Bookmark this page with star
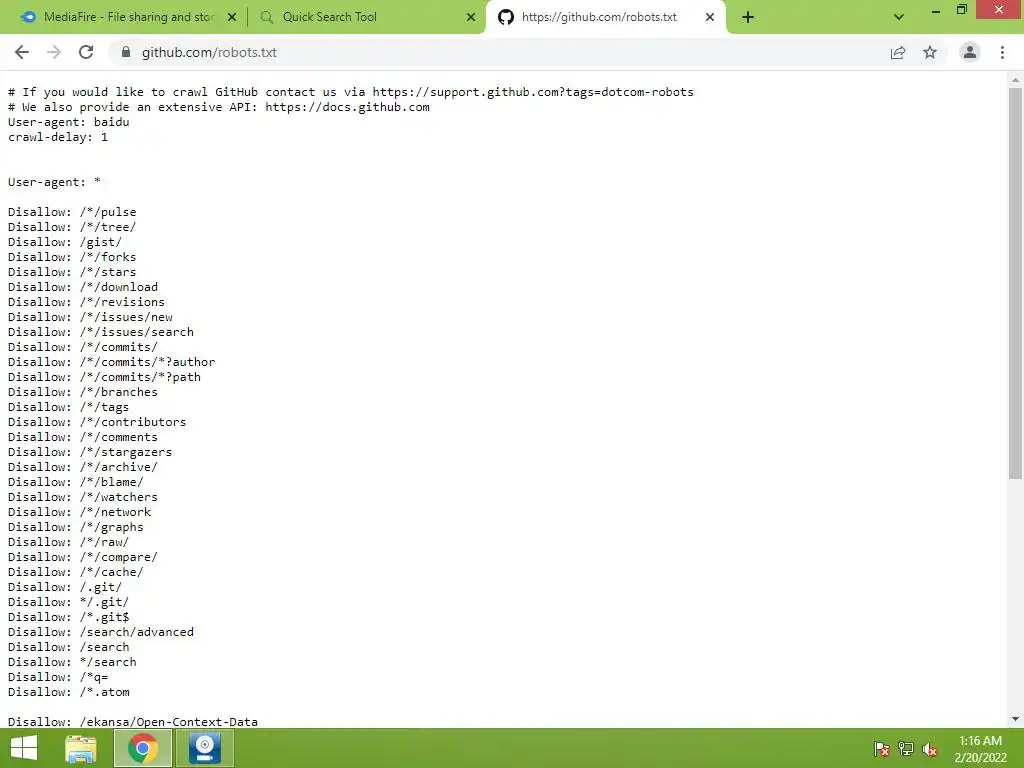The width and height of the screenshot is (1024, 768). point(930,52)
